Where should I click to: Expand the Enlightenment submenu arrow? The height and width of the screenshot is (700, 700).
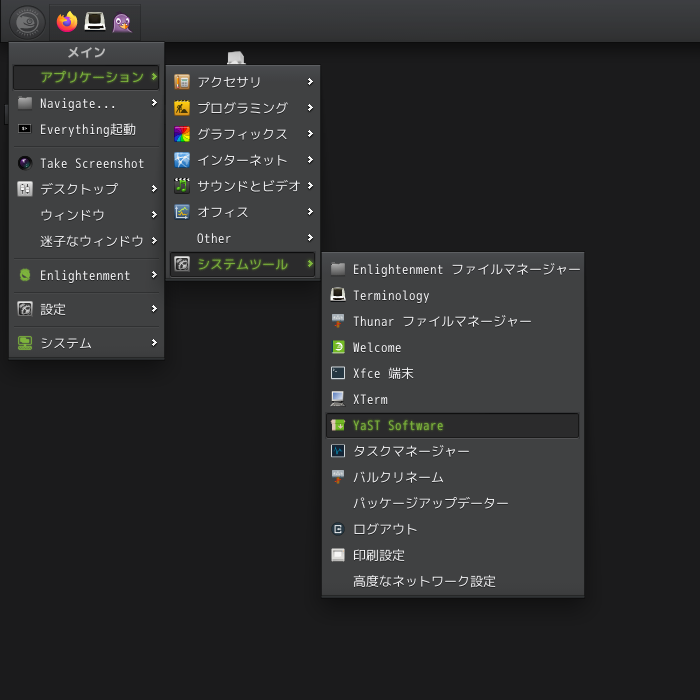point(154,275)
